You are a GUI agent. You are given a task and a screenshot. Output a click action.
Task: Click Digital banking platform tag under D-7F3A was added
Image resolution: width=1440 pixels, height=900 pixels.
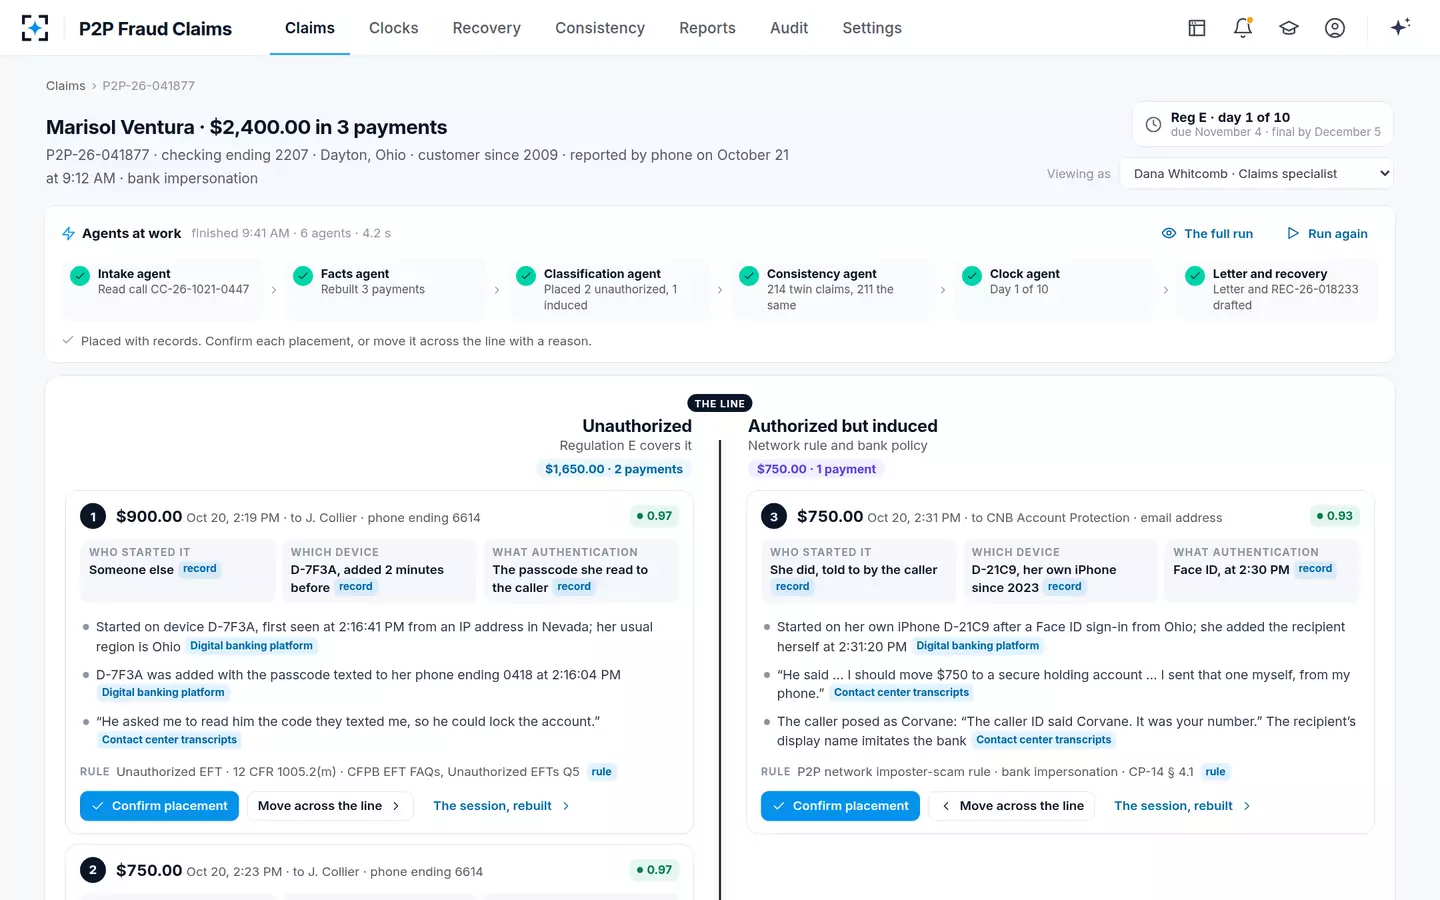163,692
